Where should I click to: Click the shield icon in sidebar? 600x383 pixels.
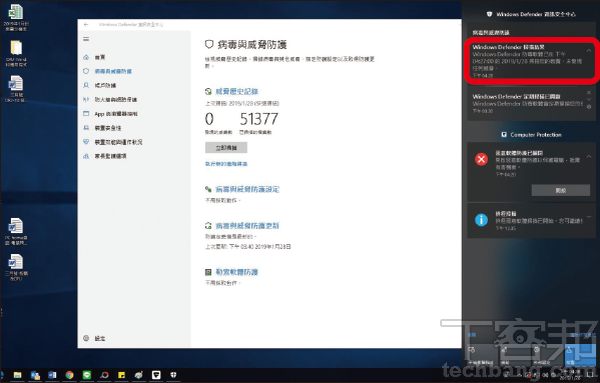click(x=86, y=71)
